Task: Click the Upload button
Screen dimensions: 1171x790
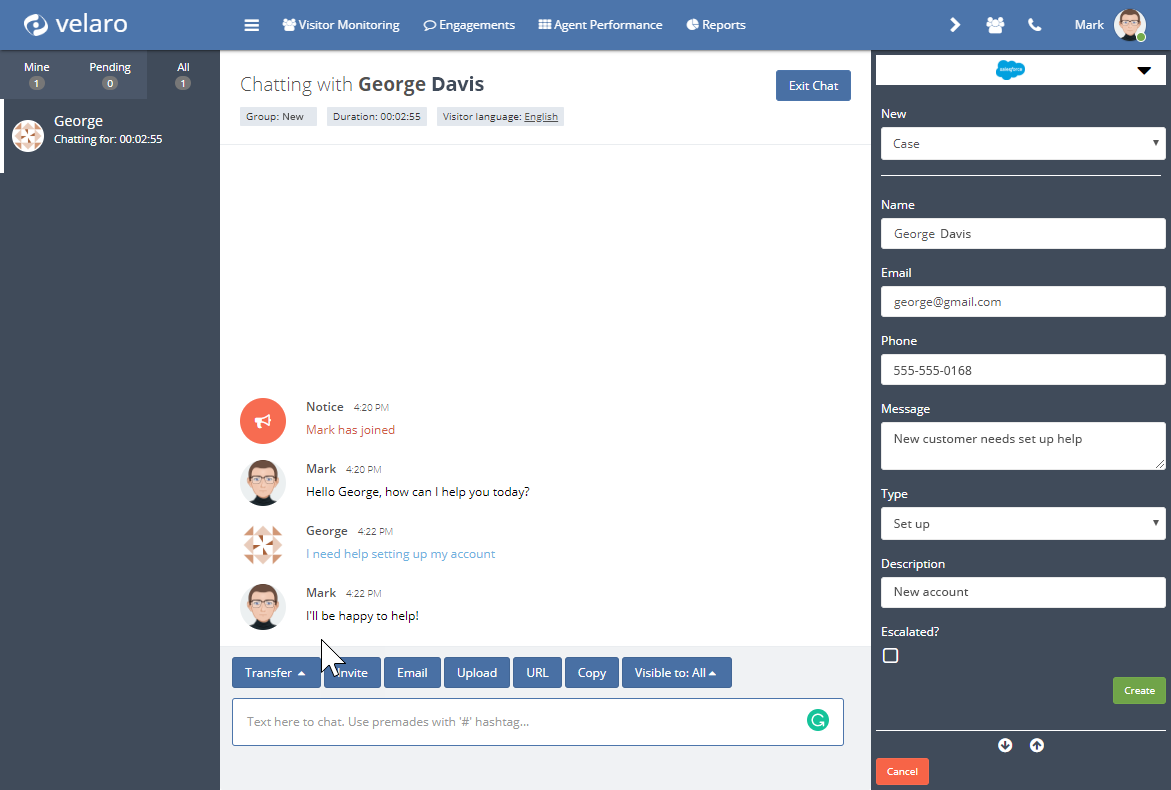Action: point(477,673)
